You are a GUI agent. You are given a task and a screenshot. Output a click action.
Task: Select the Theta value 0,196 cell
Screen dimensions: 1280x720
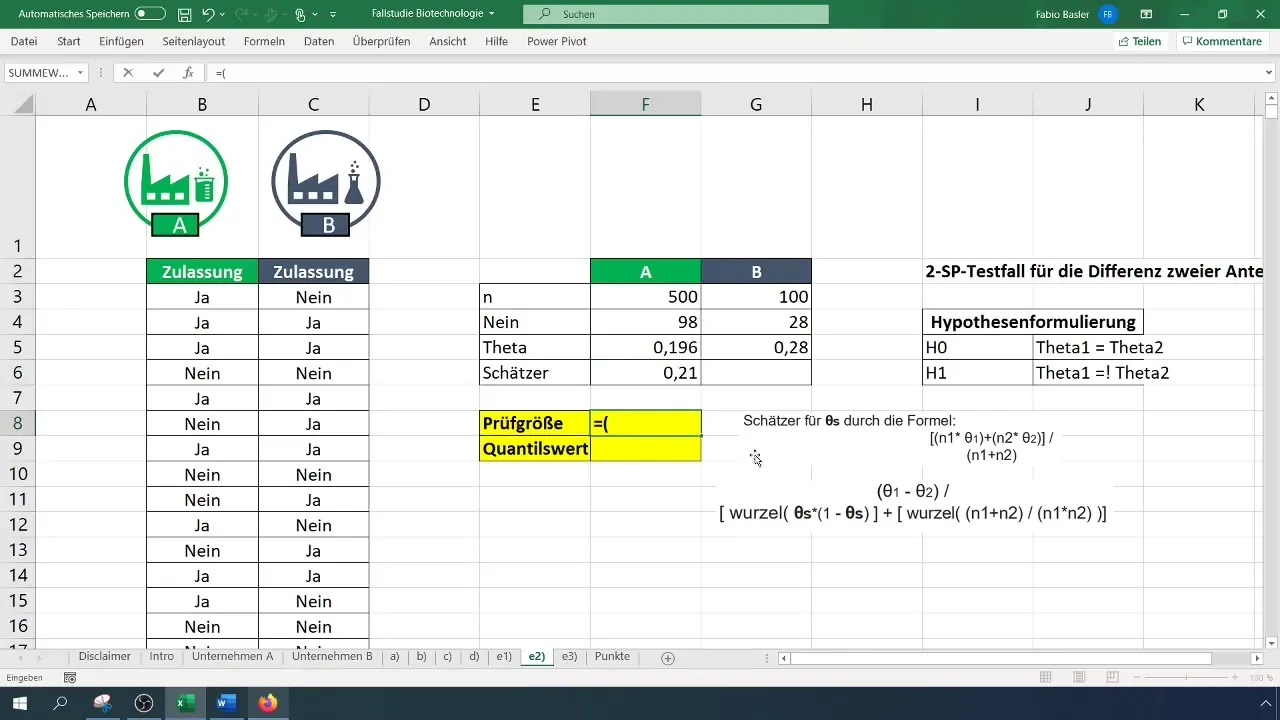[645, 348]
